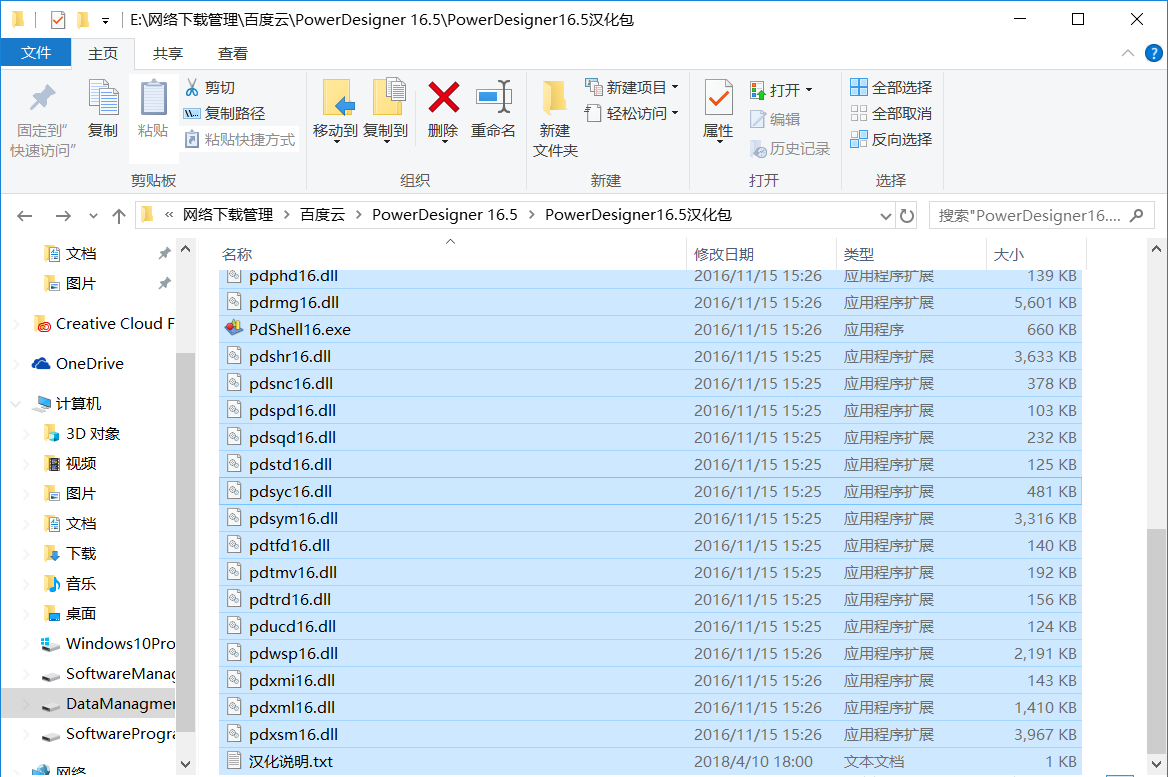Click Select none
The image size is (1168, 777).
[892, 113]
